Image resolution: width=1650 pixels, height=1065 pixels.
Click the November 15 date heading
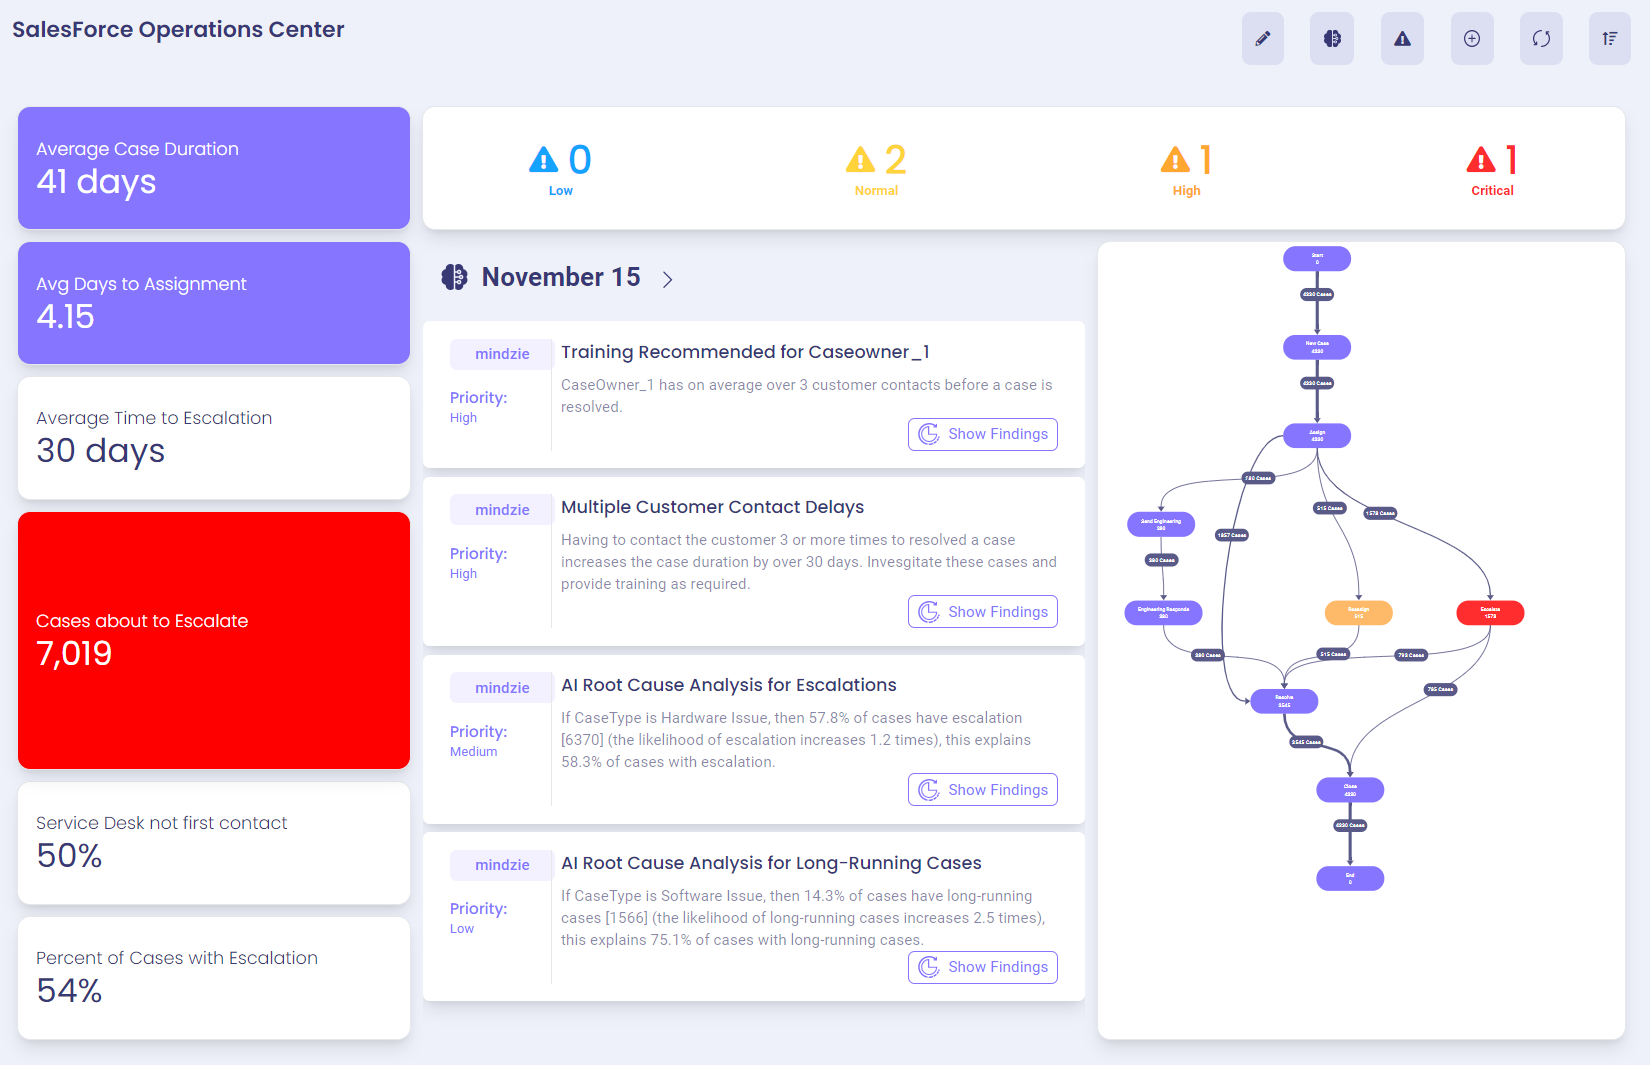point(561,277)
